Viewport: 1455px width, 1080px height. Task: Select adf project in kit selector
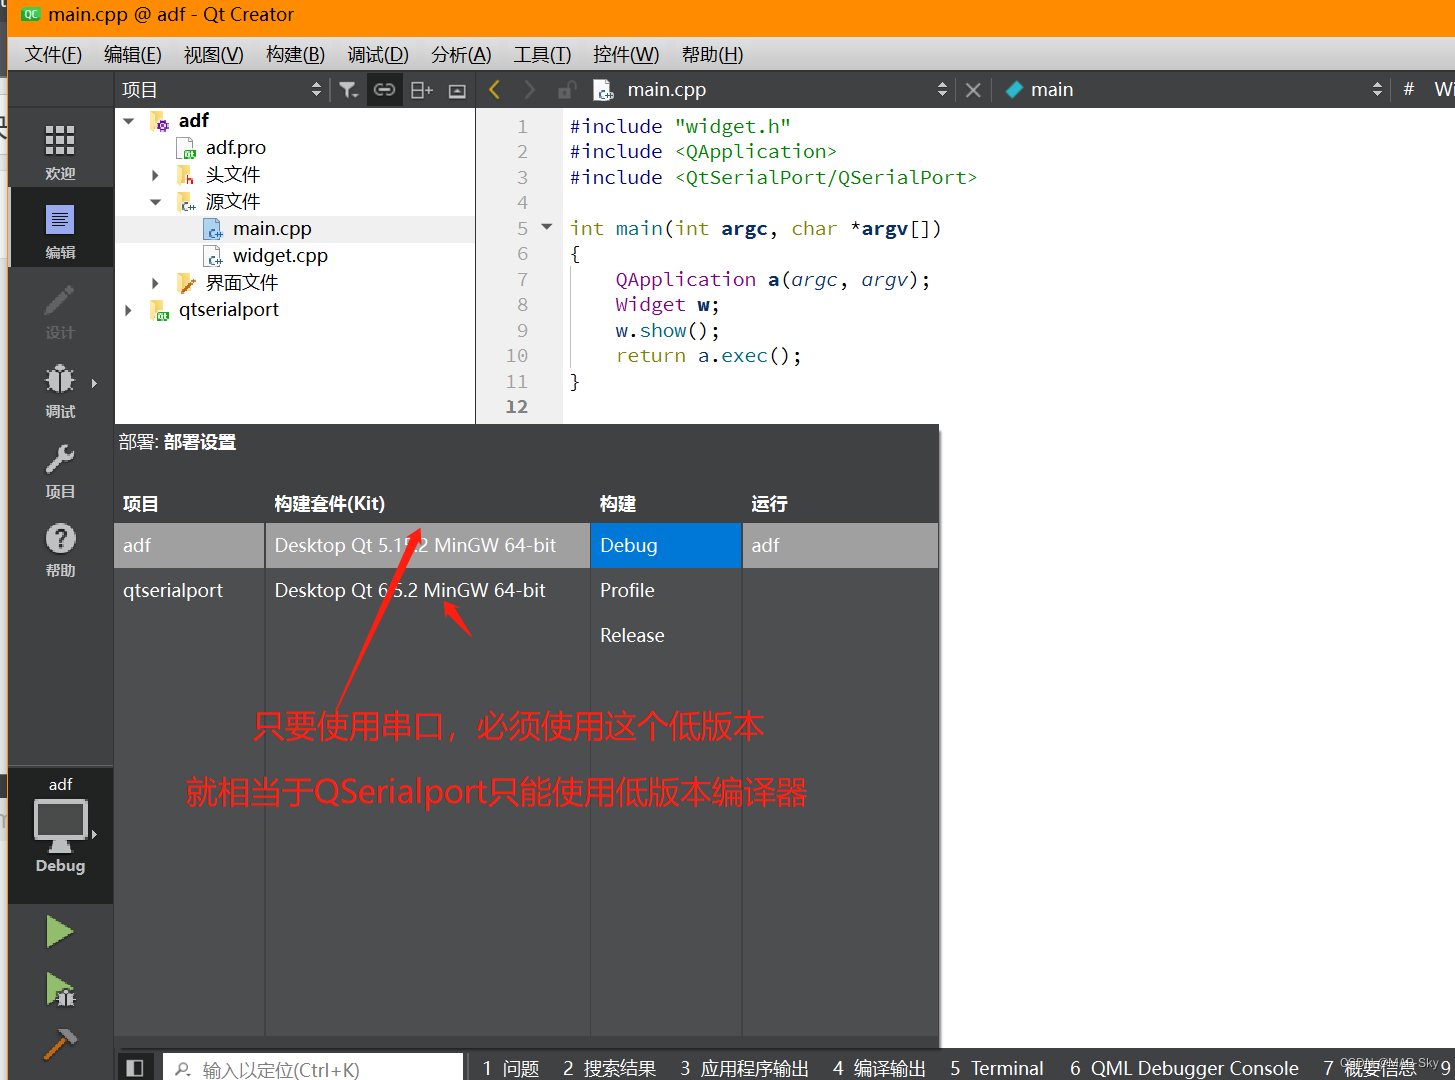[189, 545]
